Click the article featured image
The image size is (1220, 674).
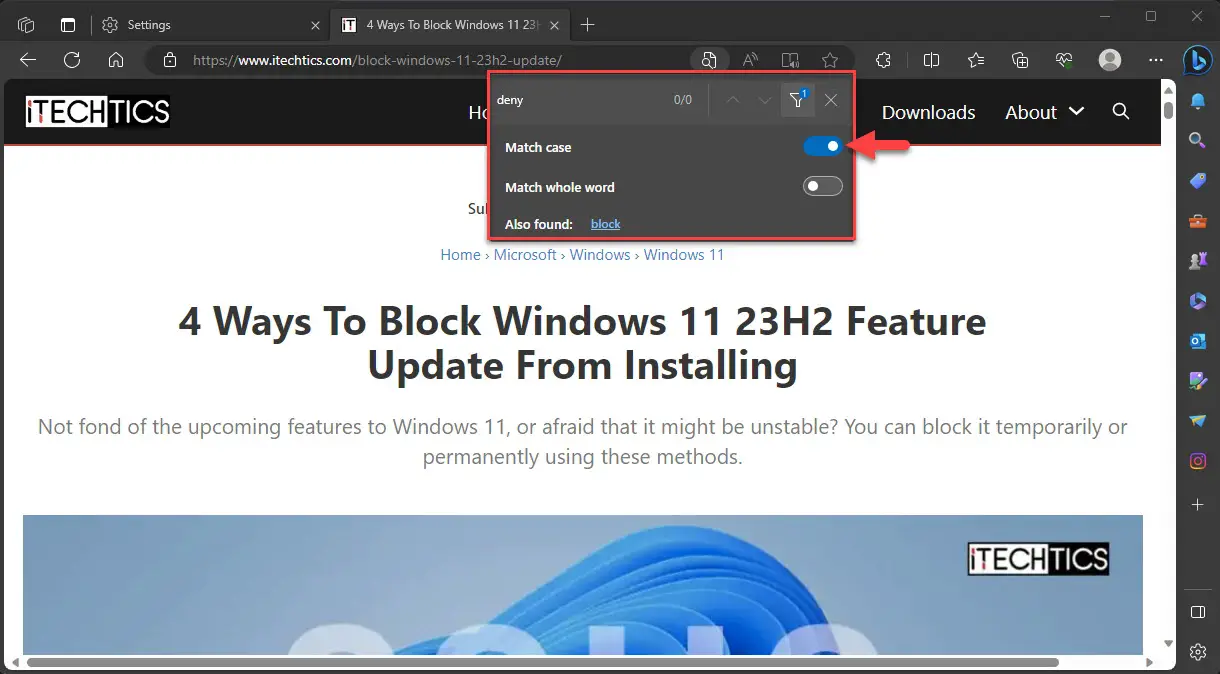pos(583,585)
